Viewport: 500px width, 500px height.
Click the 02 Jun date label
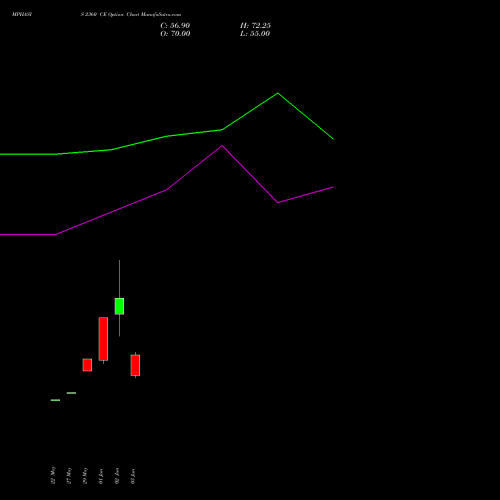[117, 476]
